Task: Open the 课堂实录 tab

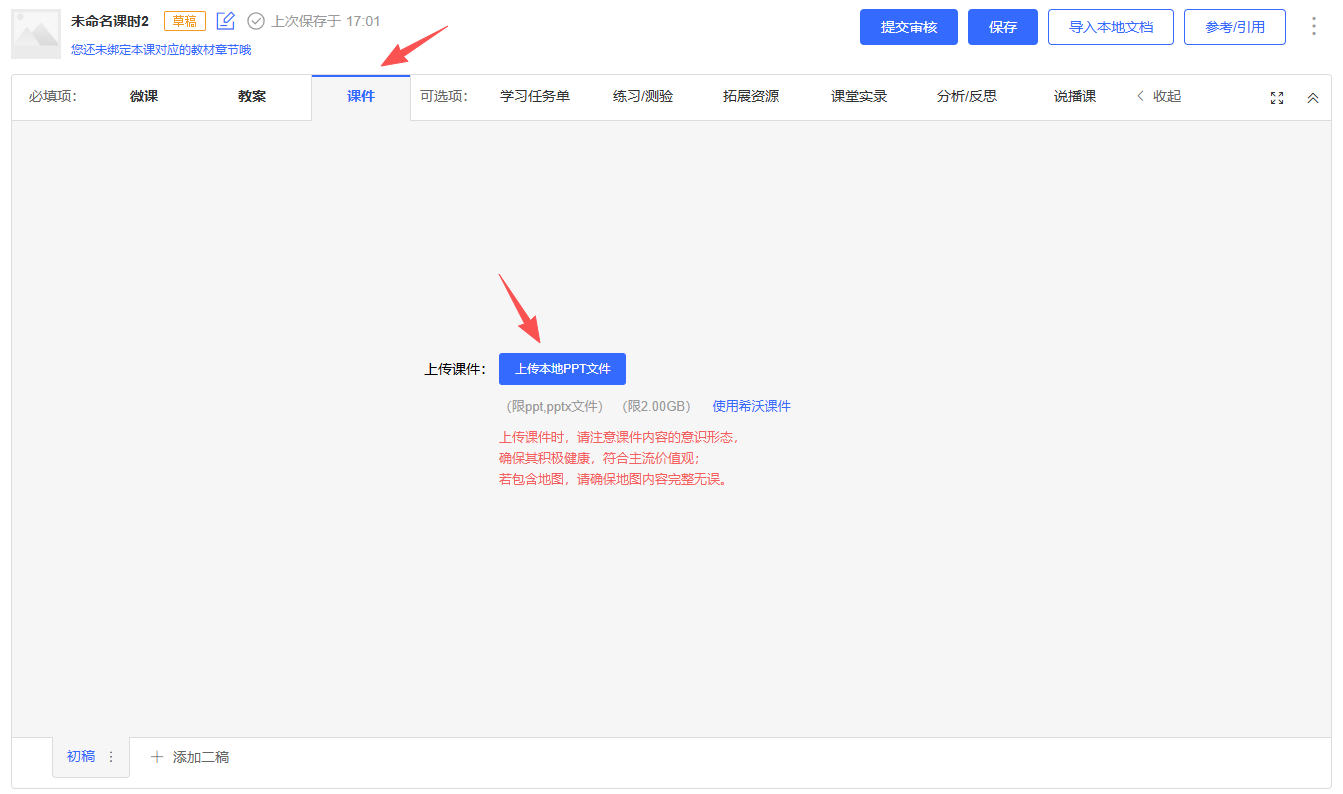Action: pos(859,97)
